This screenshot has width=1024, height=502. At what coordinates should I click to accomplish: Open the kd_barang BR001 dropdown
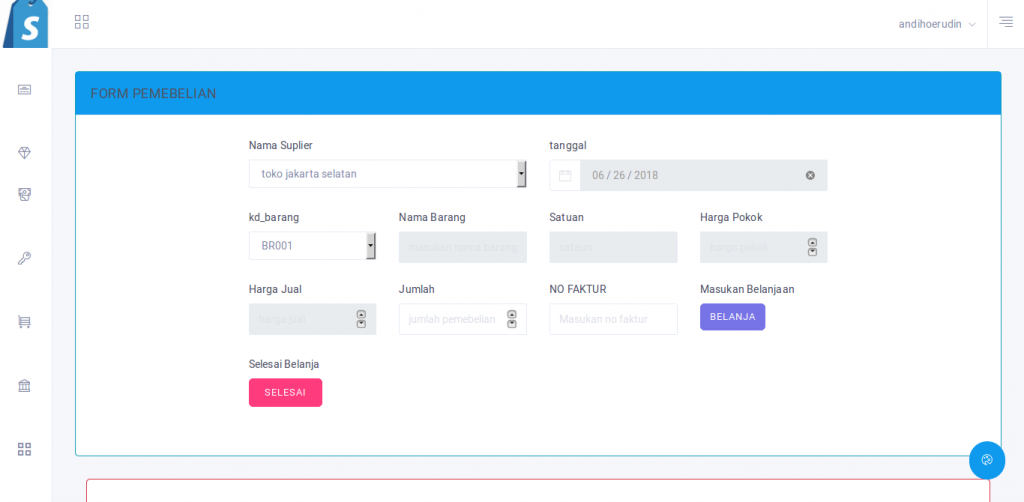click(x=312, y=246)
